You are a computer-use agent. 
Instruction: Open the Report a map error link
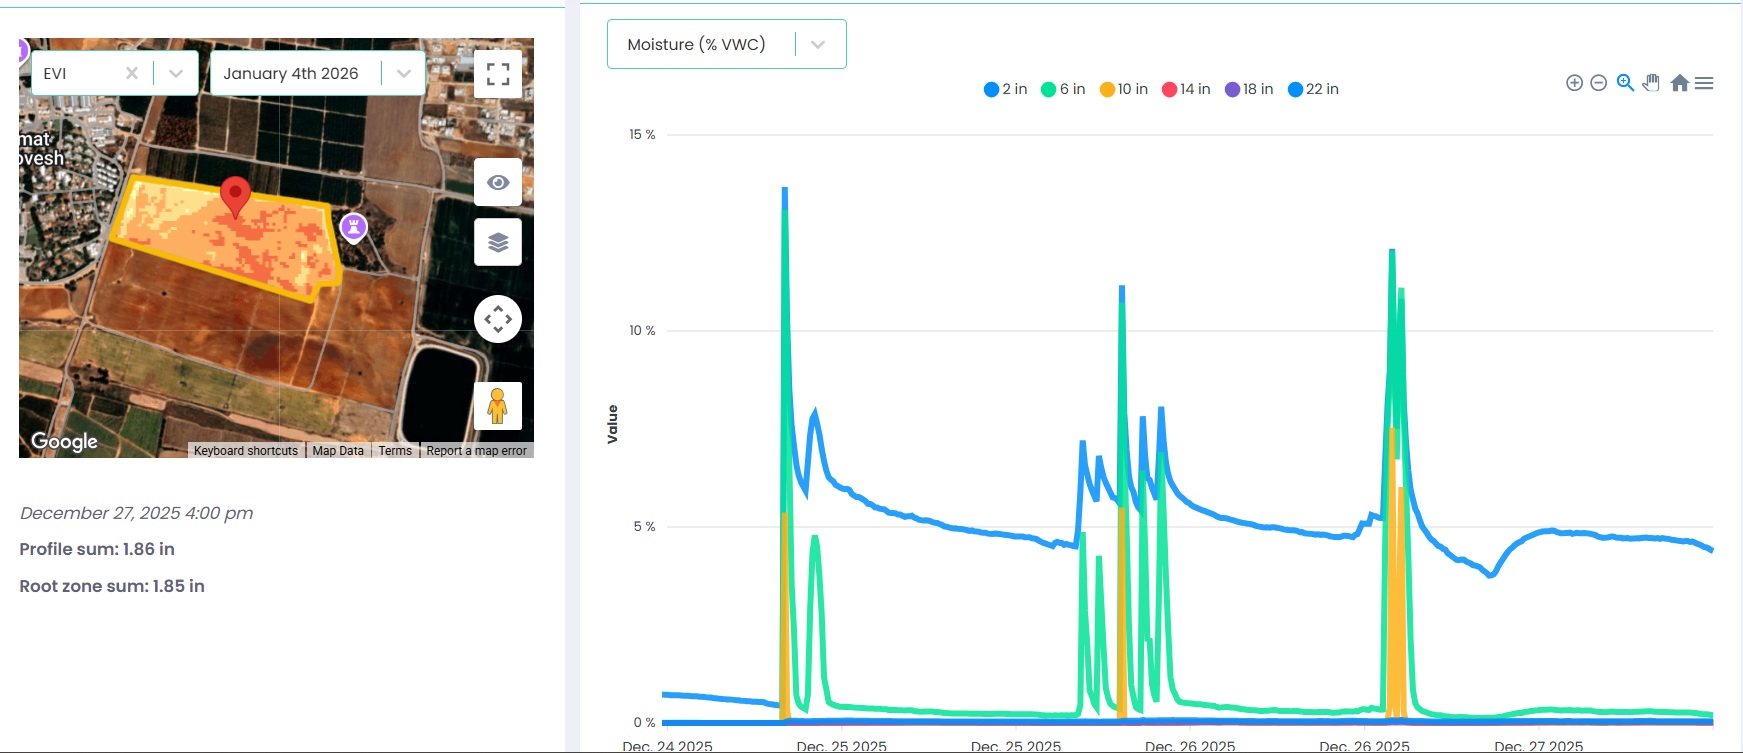tap(476, 451)
